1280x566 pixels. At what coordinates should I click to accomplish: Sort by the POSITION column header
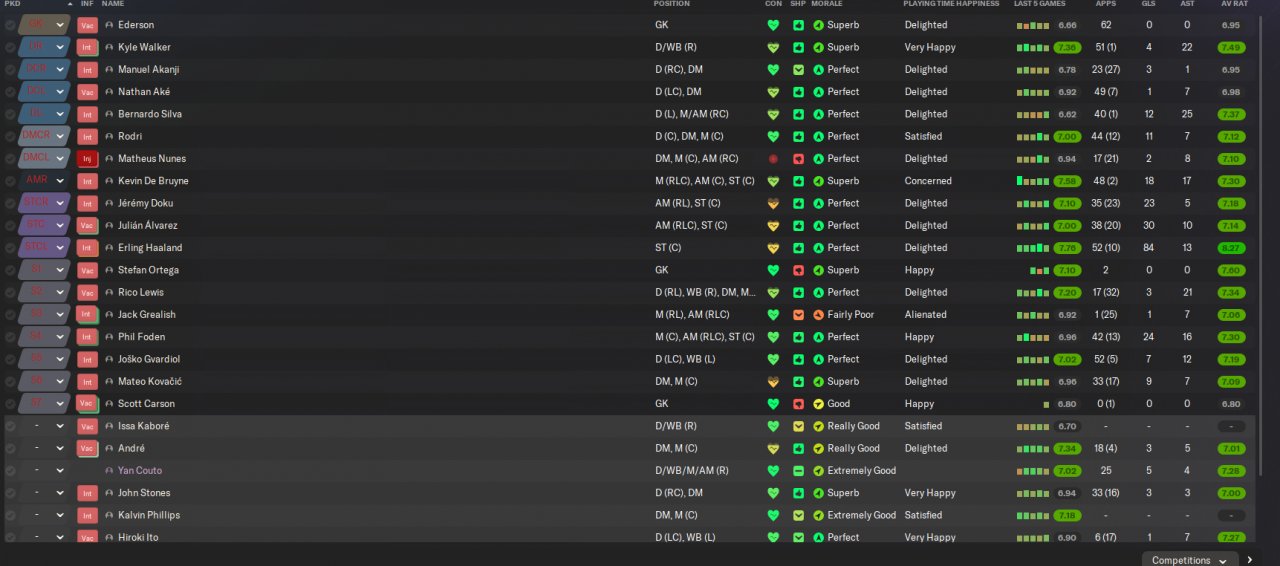[x=672, y=4]
